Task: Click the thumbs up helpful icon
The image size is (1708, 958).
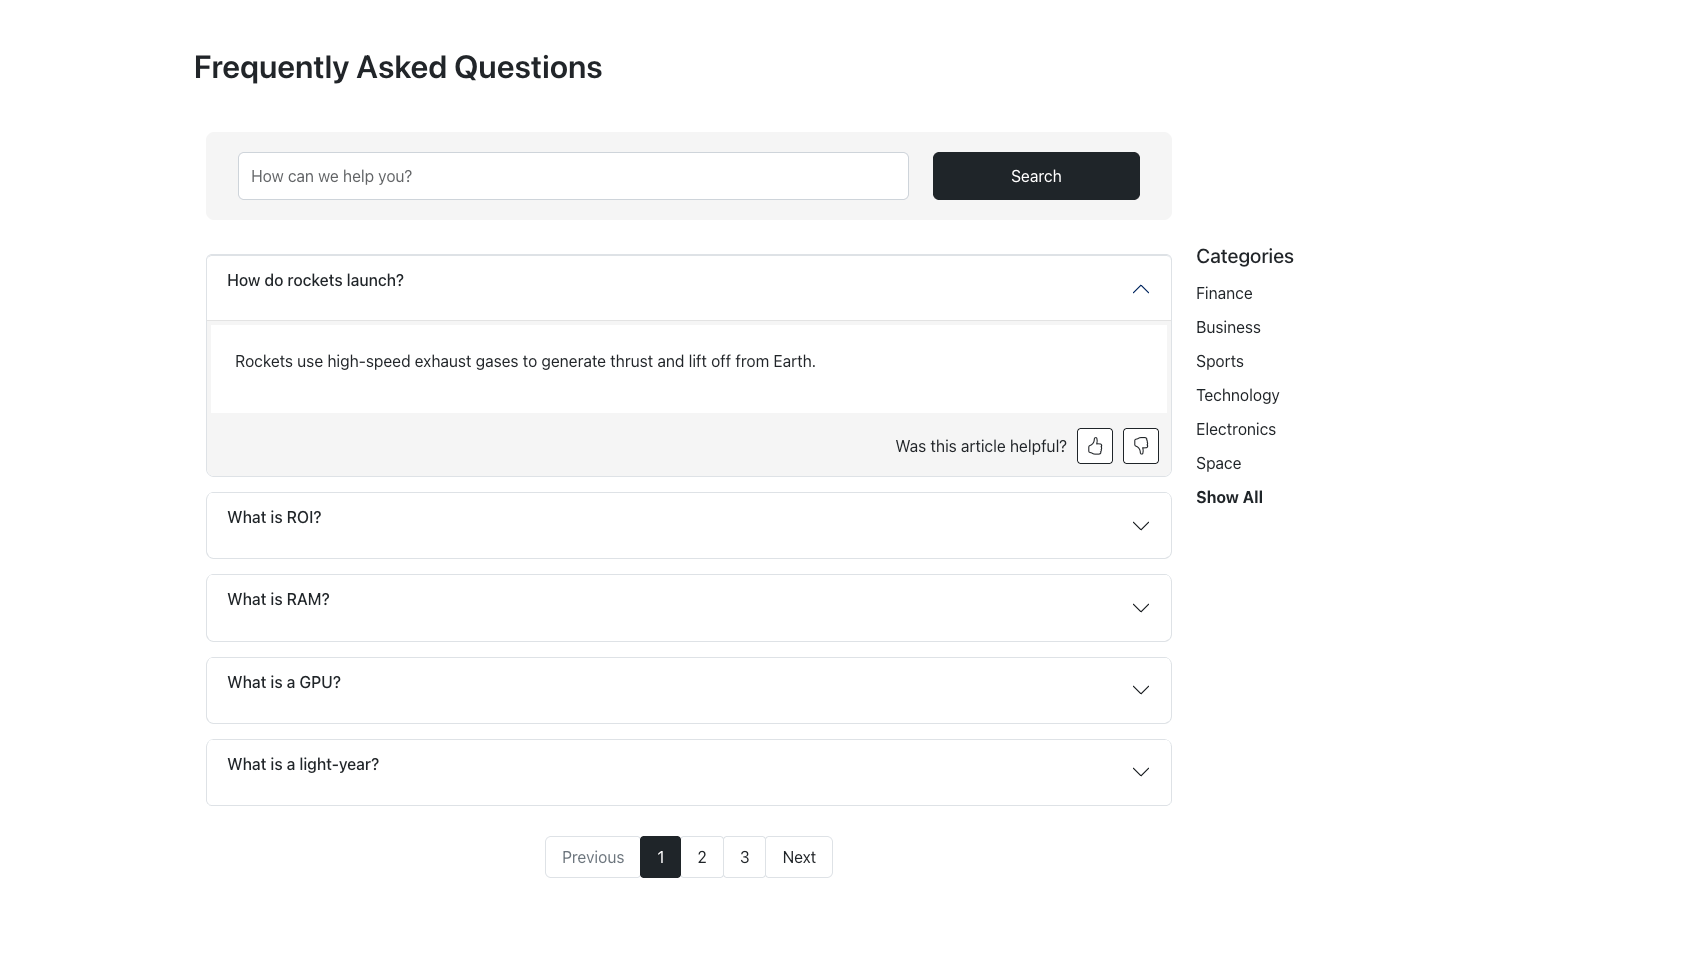Action: (x=1094, y=446)
